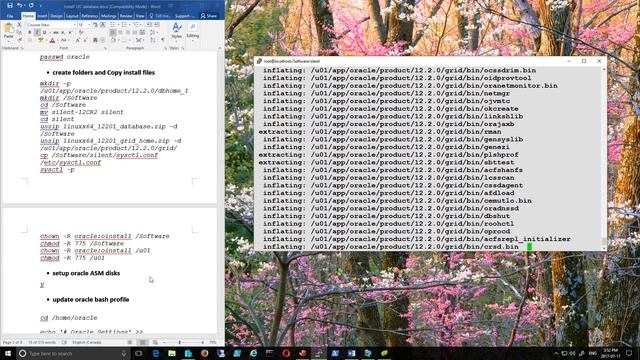Open the font size dropdown
The width and height of the screenshot is (640, 360).
click(89, 25)
